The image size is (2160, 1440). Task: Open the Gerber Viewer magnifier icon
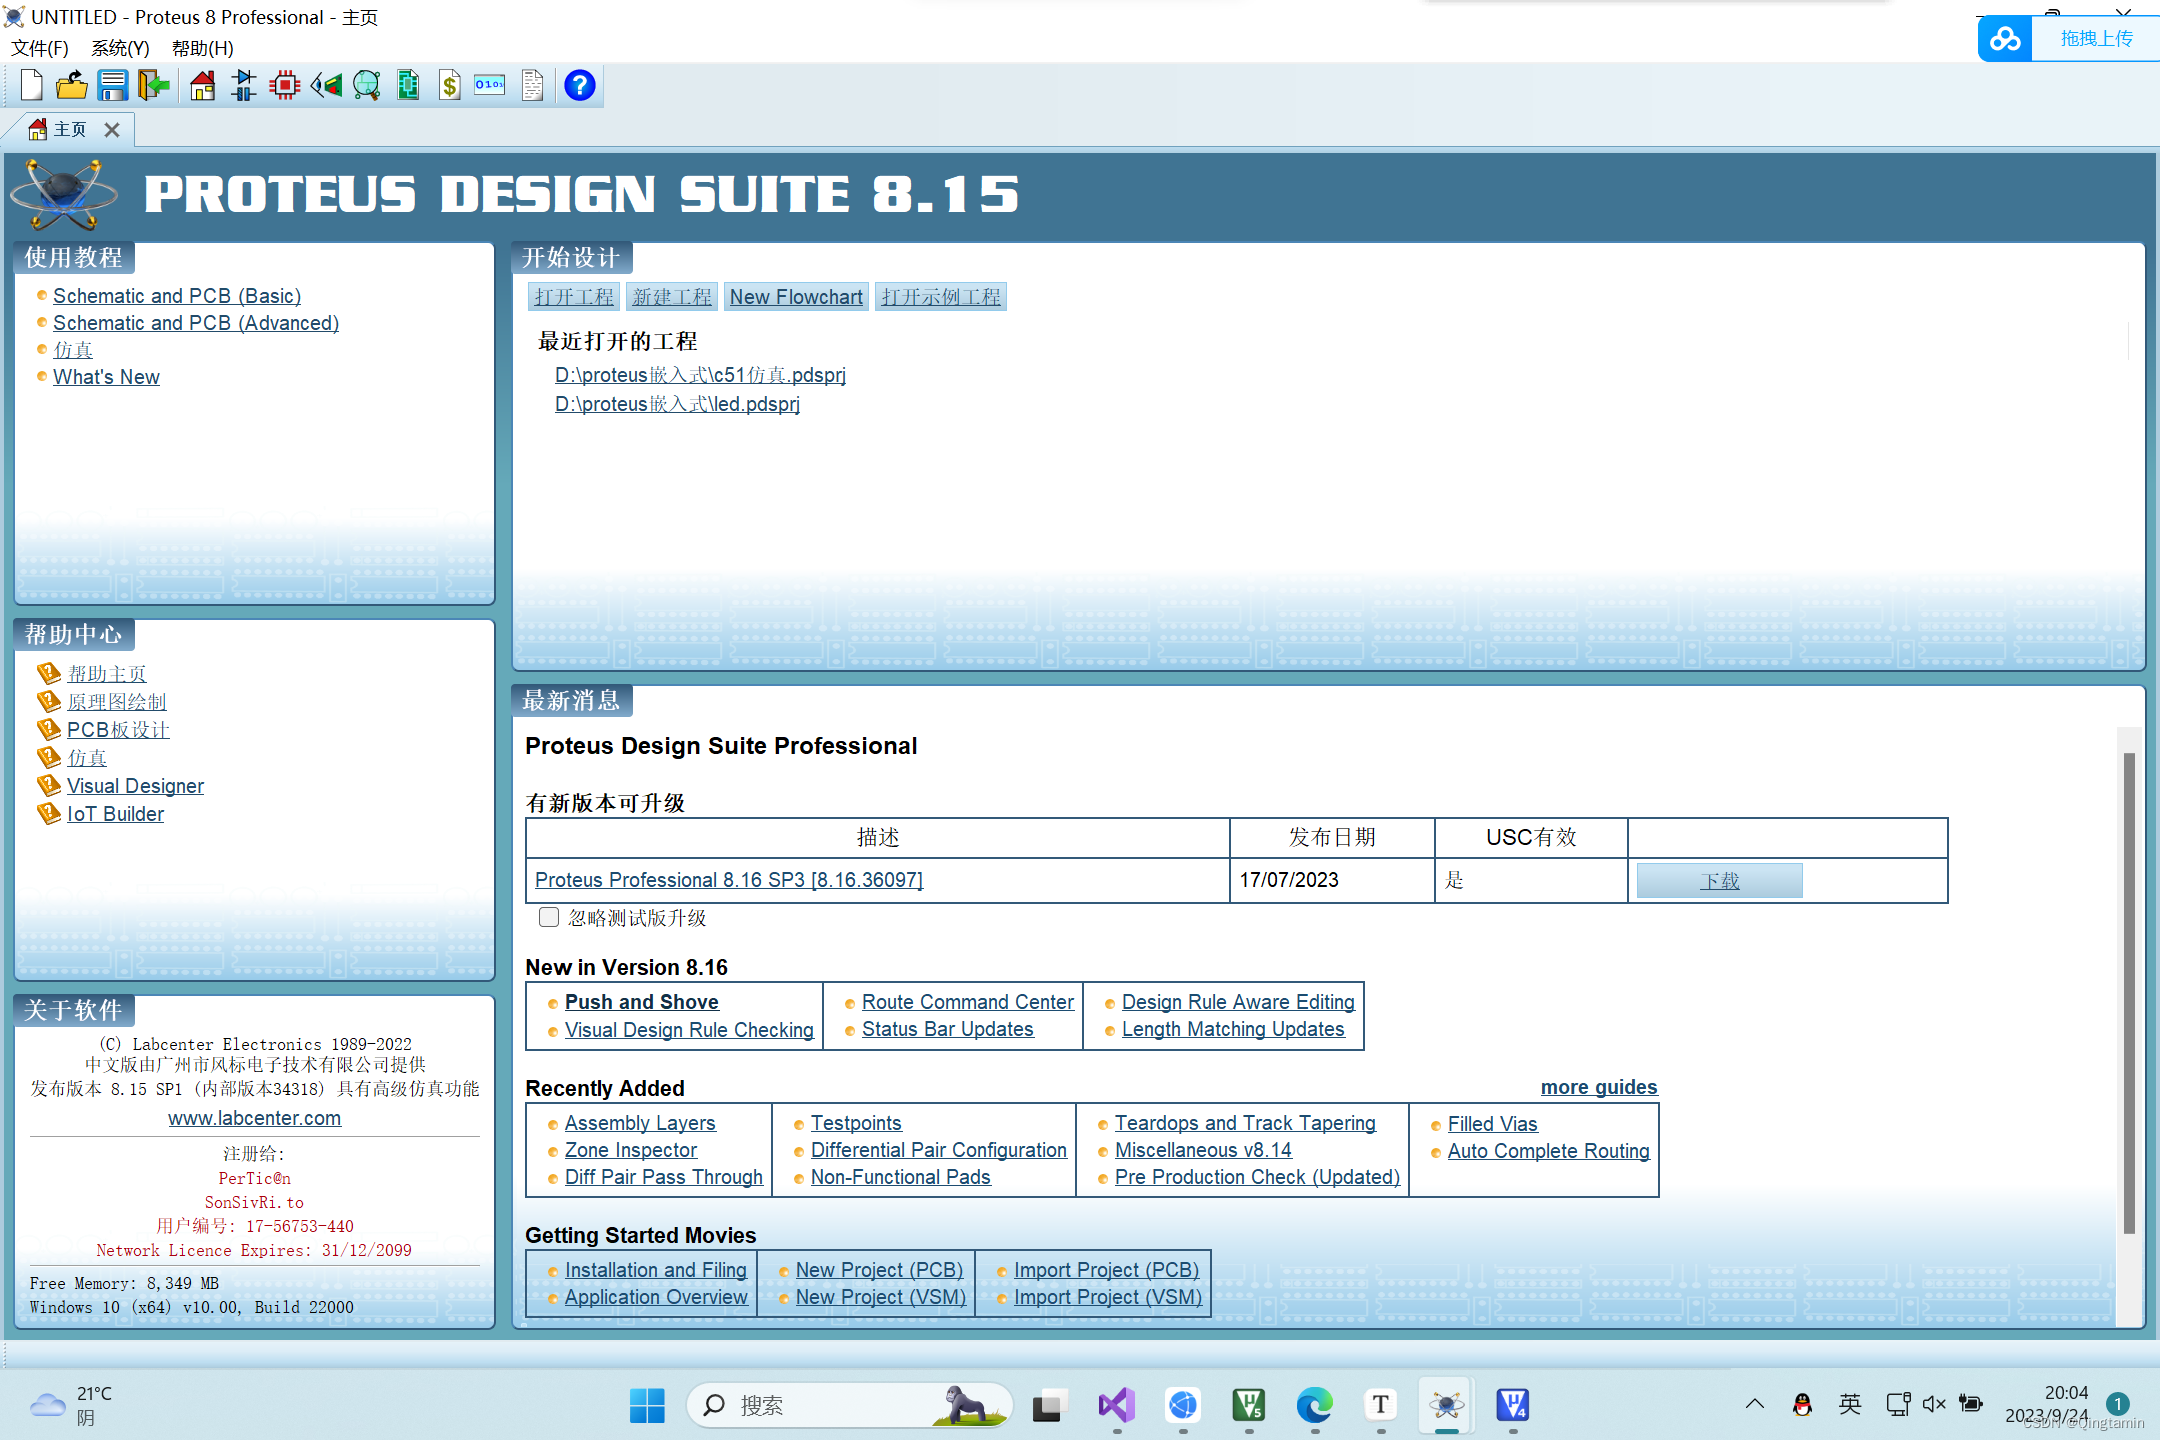pyautogui.click(x=367, y=86)
